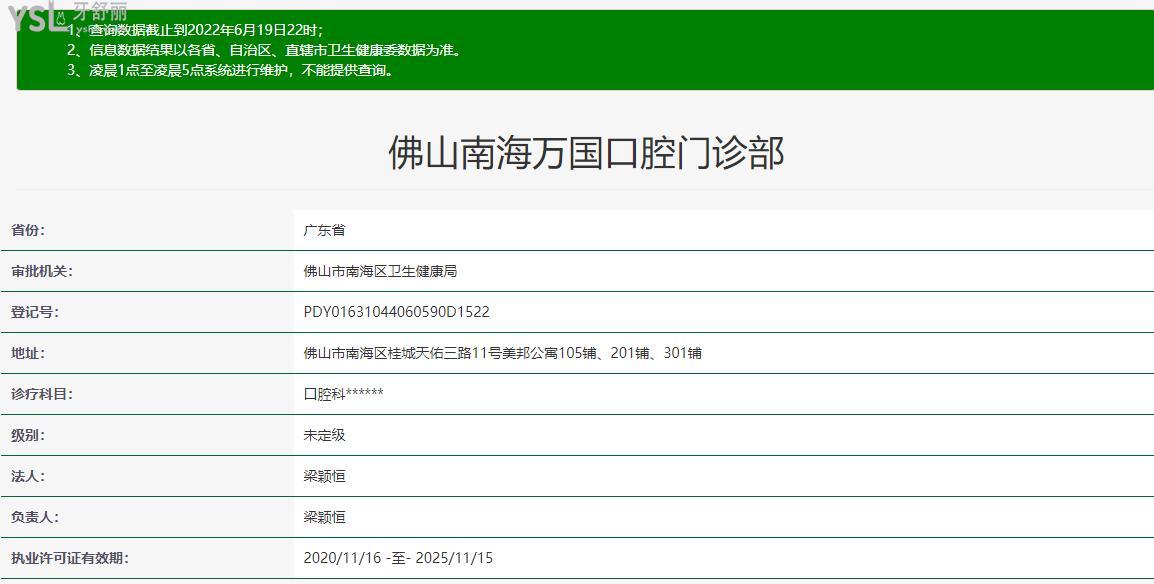Image resolution: width=1154 pixels, height=584 pixels.
Task: Click notice line about 2022年6月19日22时
Action: pyautogui.click(x=195, y=30)
